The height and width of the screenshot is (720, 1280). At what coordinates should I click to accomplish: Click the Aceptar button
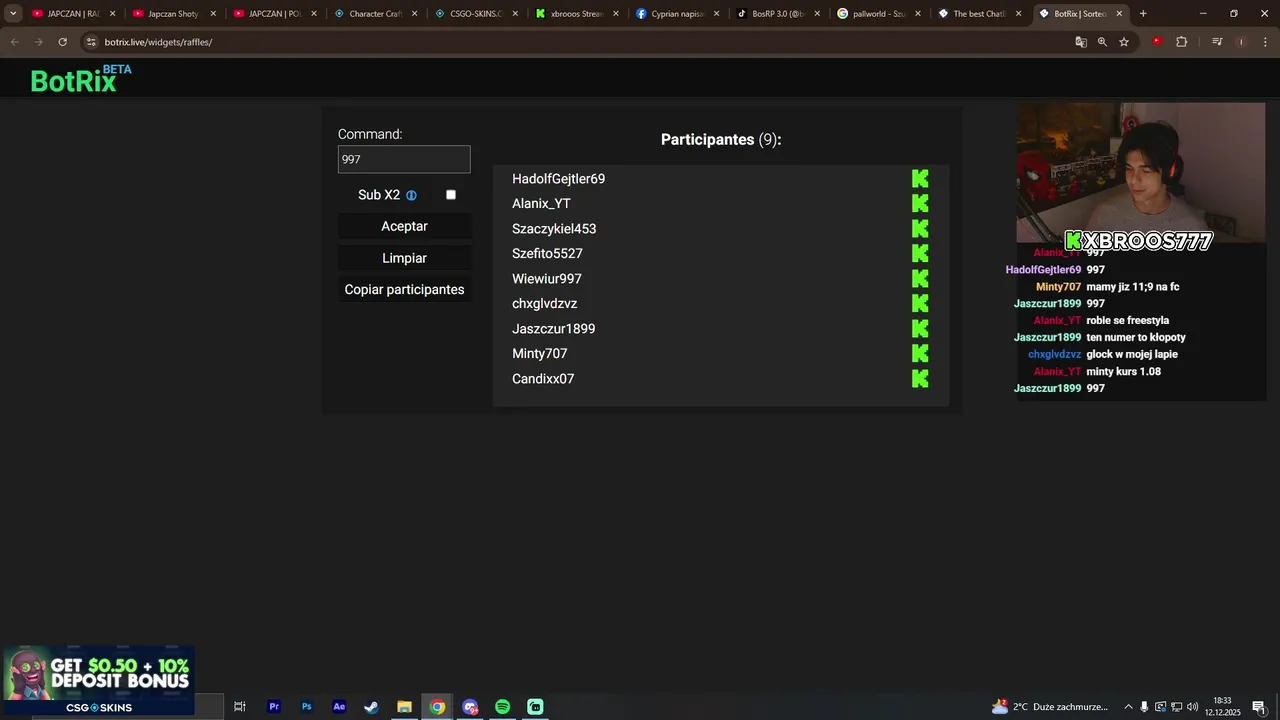pyautogui.click(x=404, y=227)
